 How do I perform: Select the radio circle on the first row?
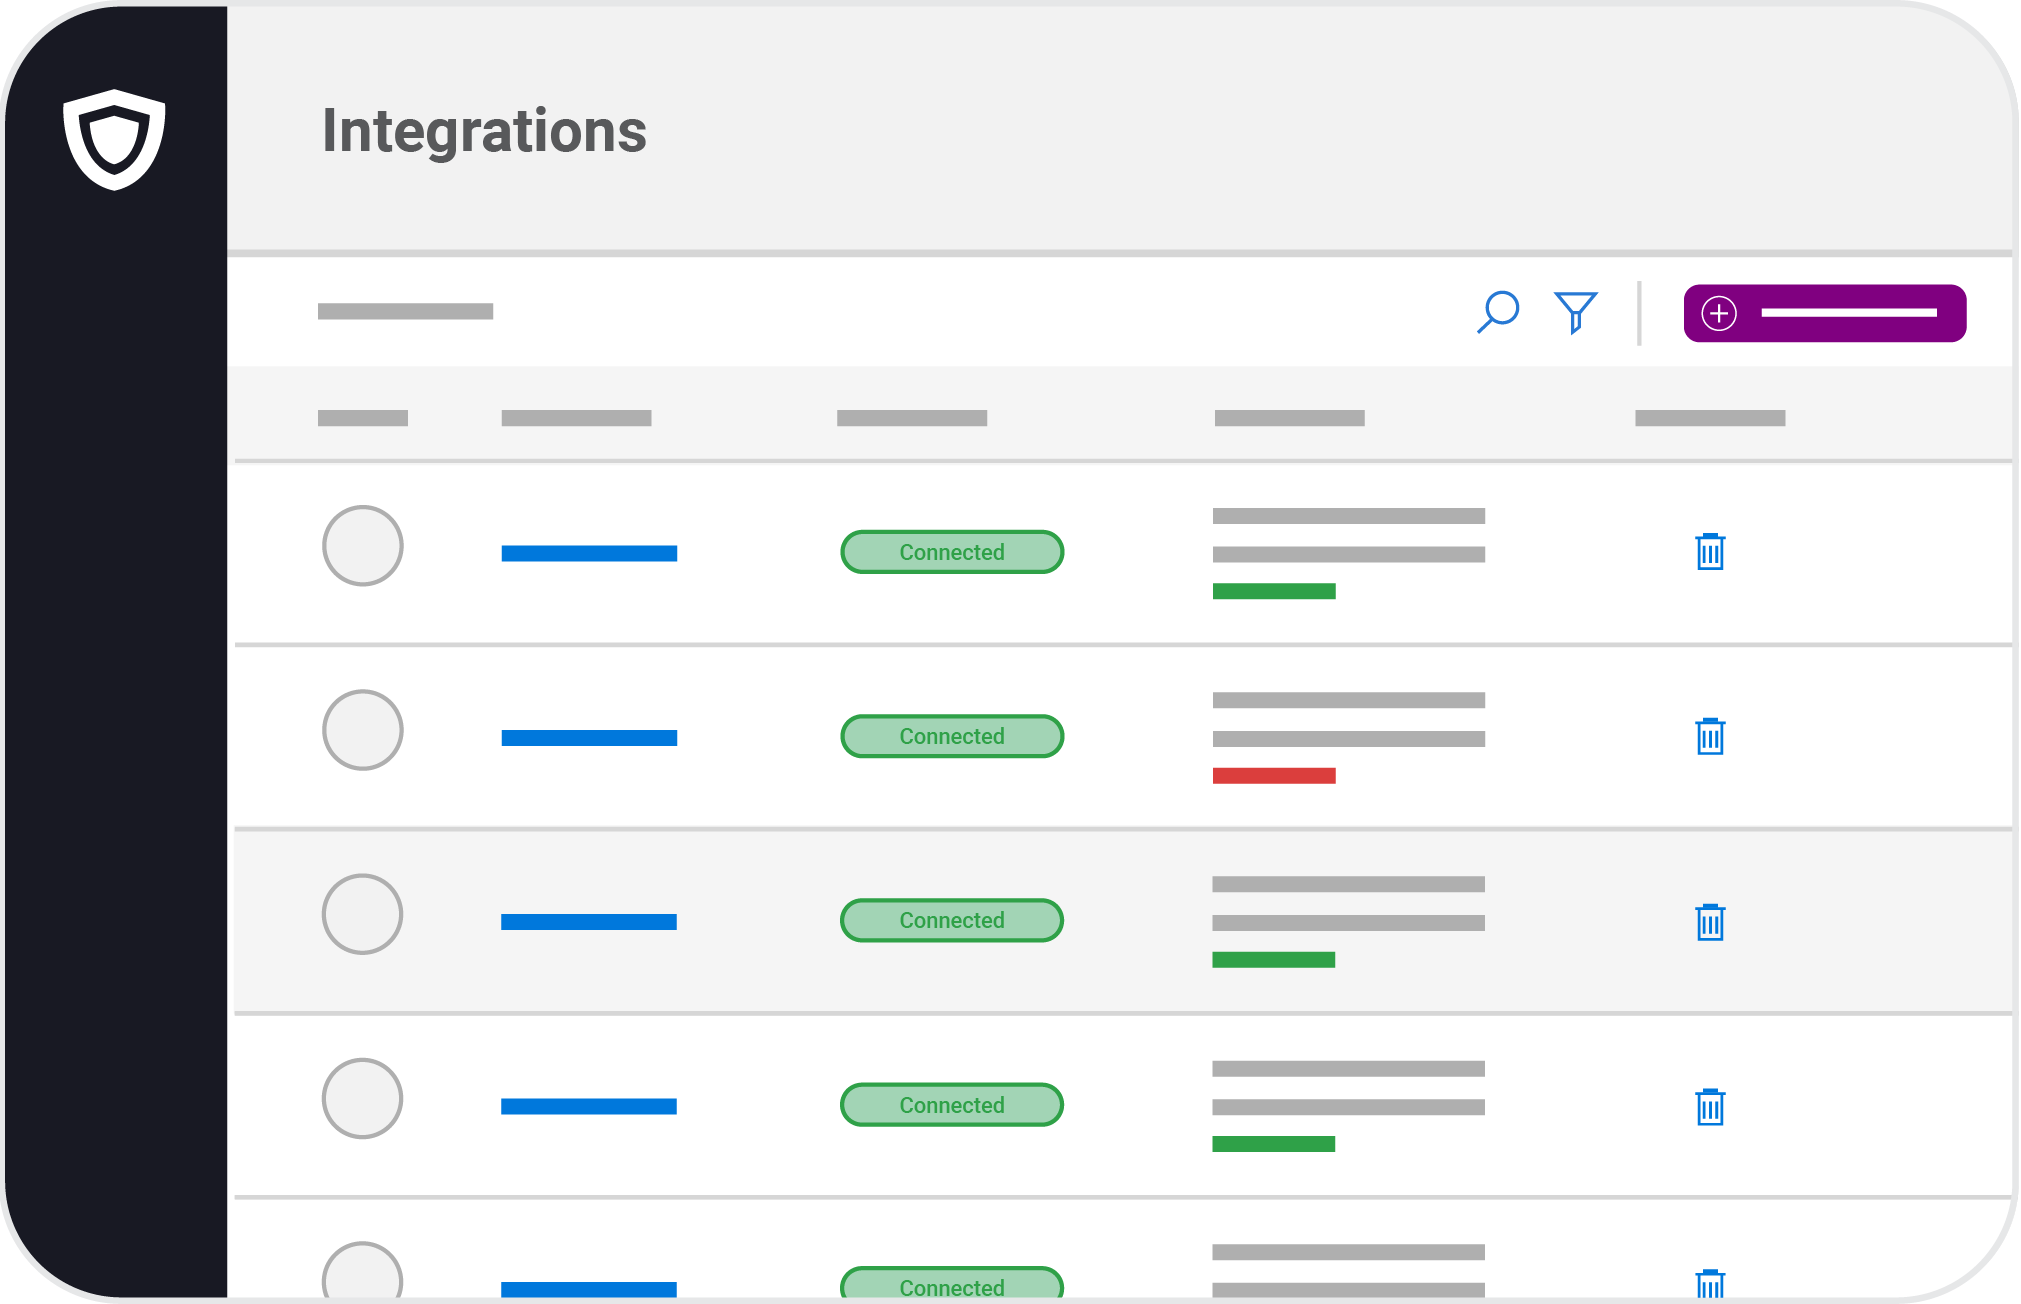coord(362,546)
